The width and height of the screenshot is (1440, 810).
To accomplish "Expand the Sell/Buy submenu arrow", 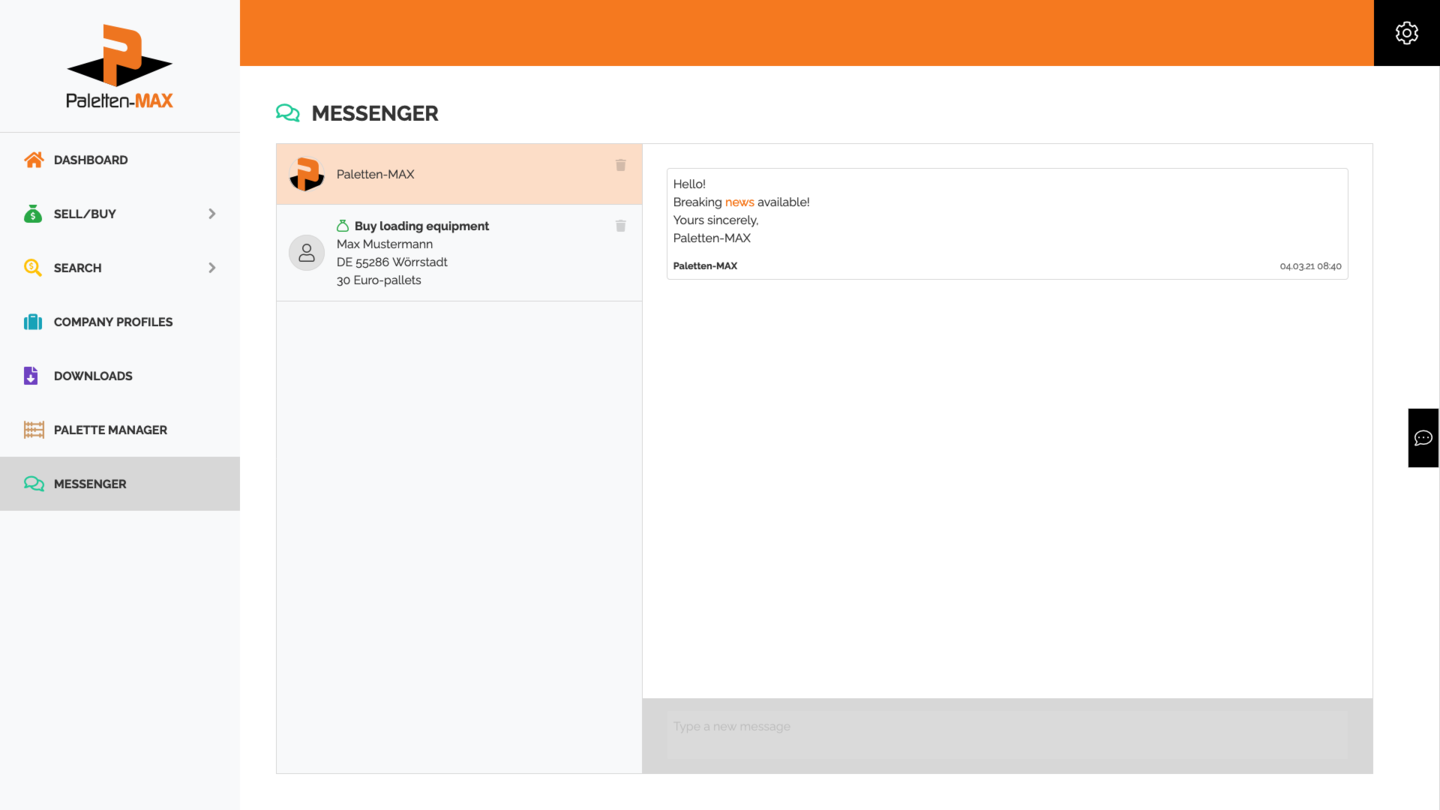I will coord(212,214).
